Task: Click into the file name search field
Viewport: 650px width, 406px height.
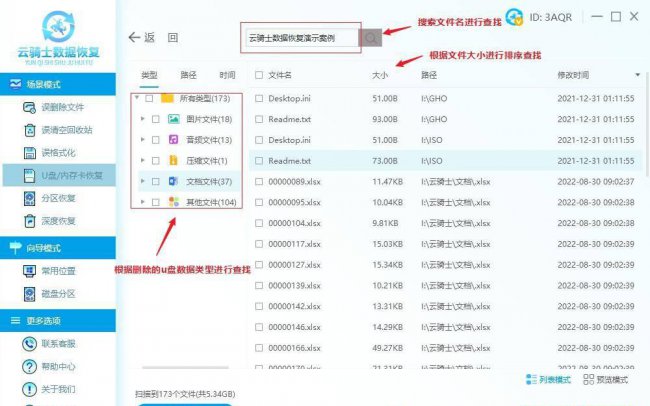Action: click(x=302, y=38)
